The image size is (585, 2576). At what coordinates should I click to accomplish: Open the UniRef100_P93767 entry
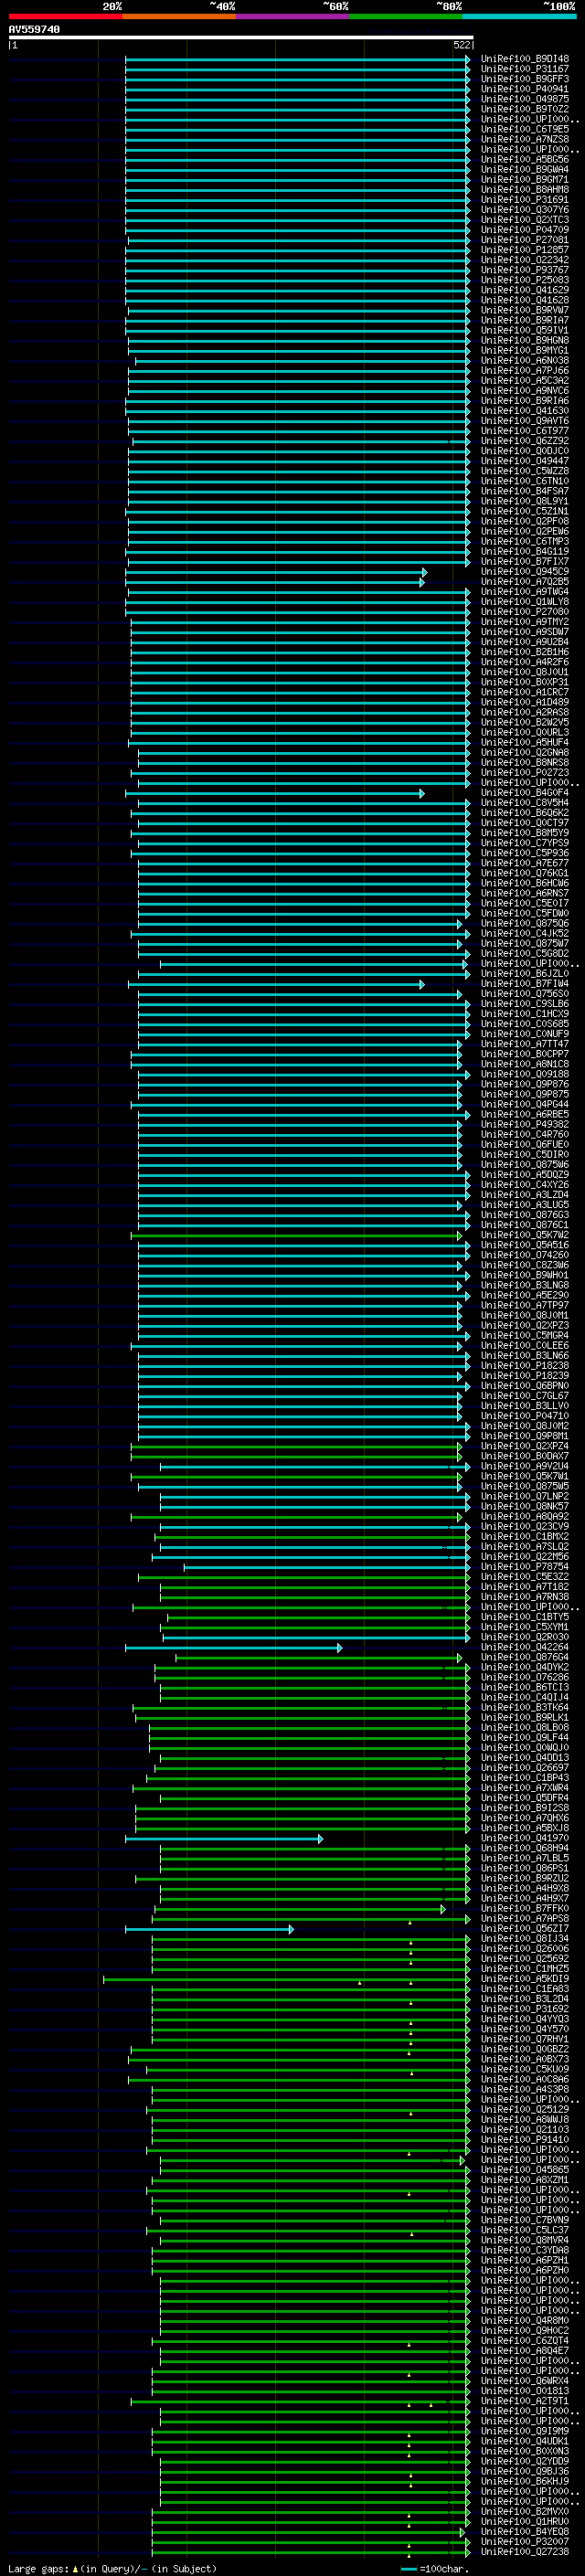524,270
